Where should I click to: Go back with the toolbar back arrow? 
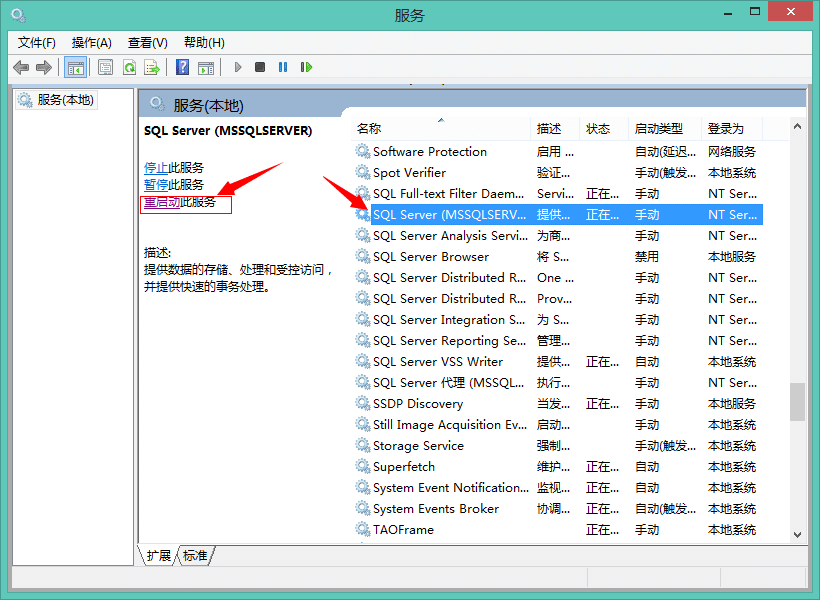(x=21, y=67)
